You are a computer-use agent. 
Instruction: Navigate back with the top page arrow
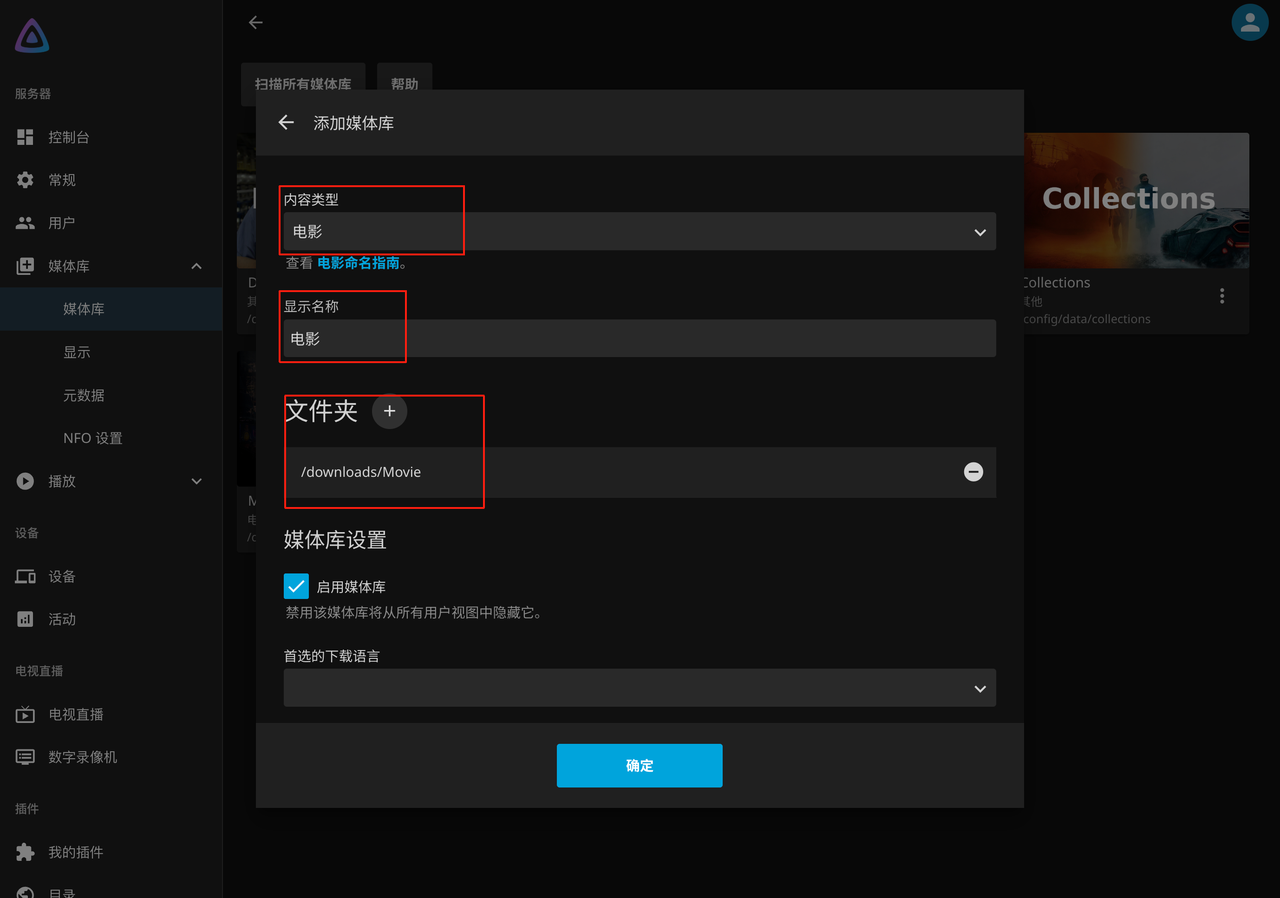point(256,22)
